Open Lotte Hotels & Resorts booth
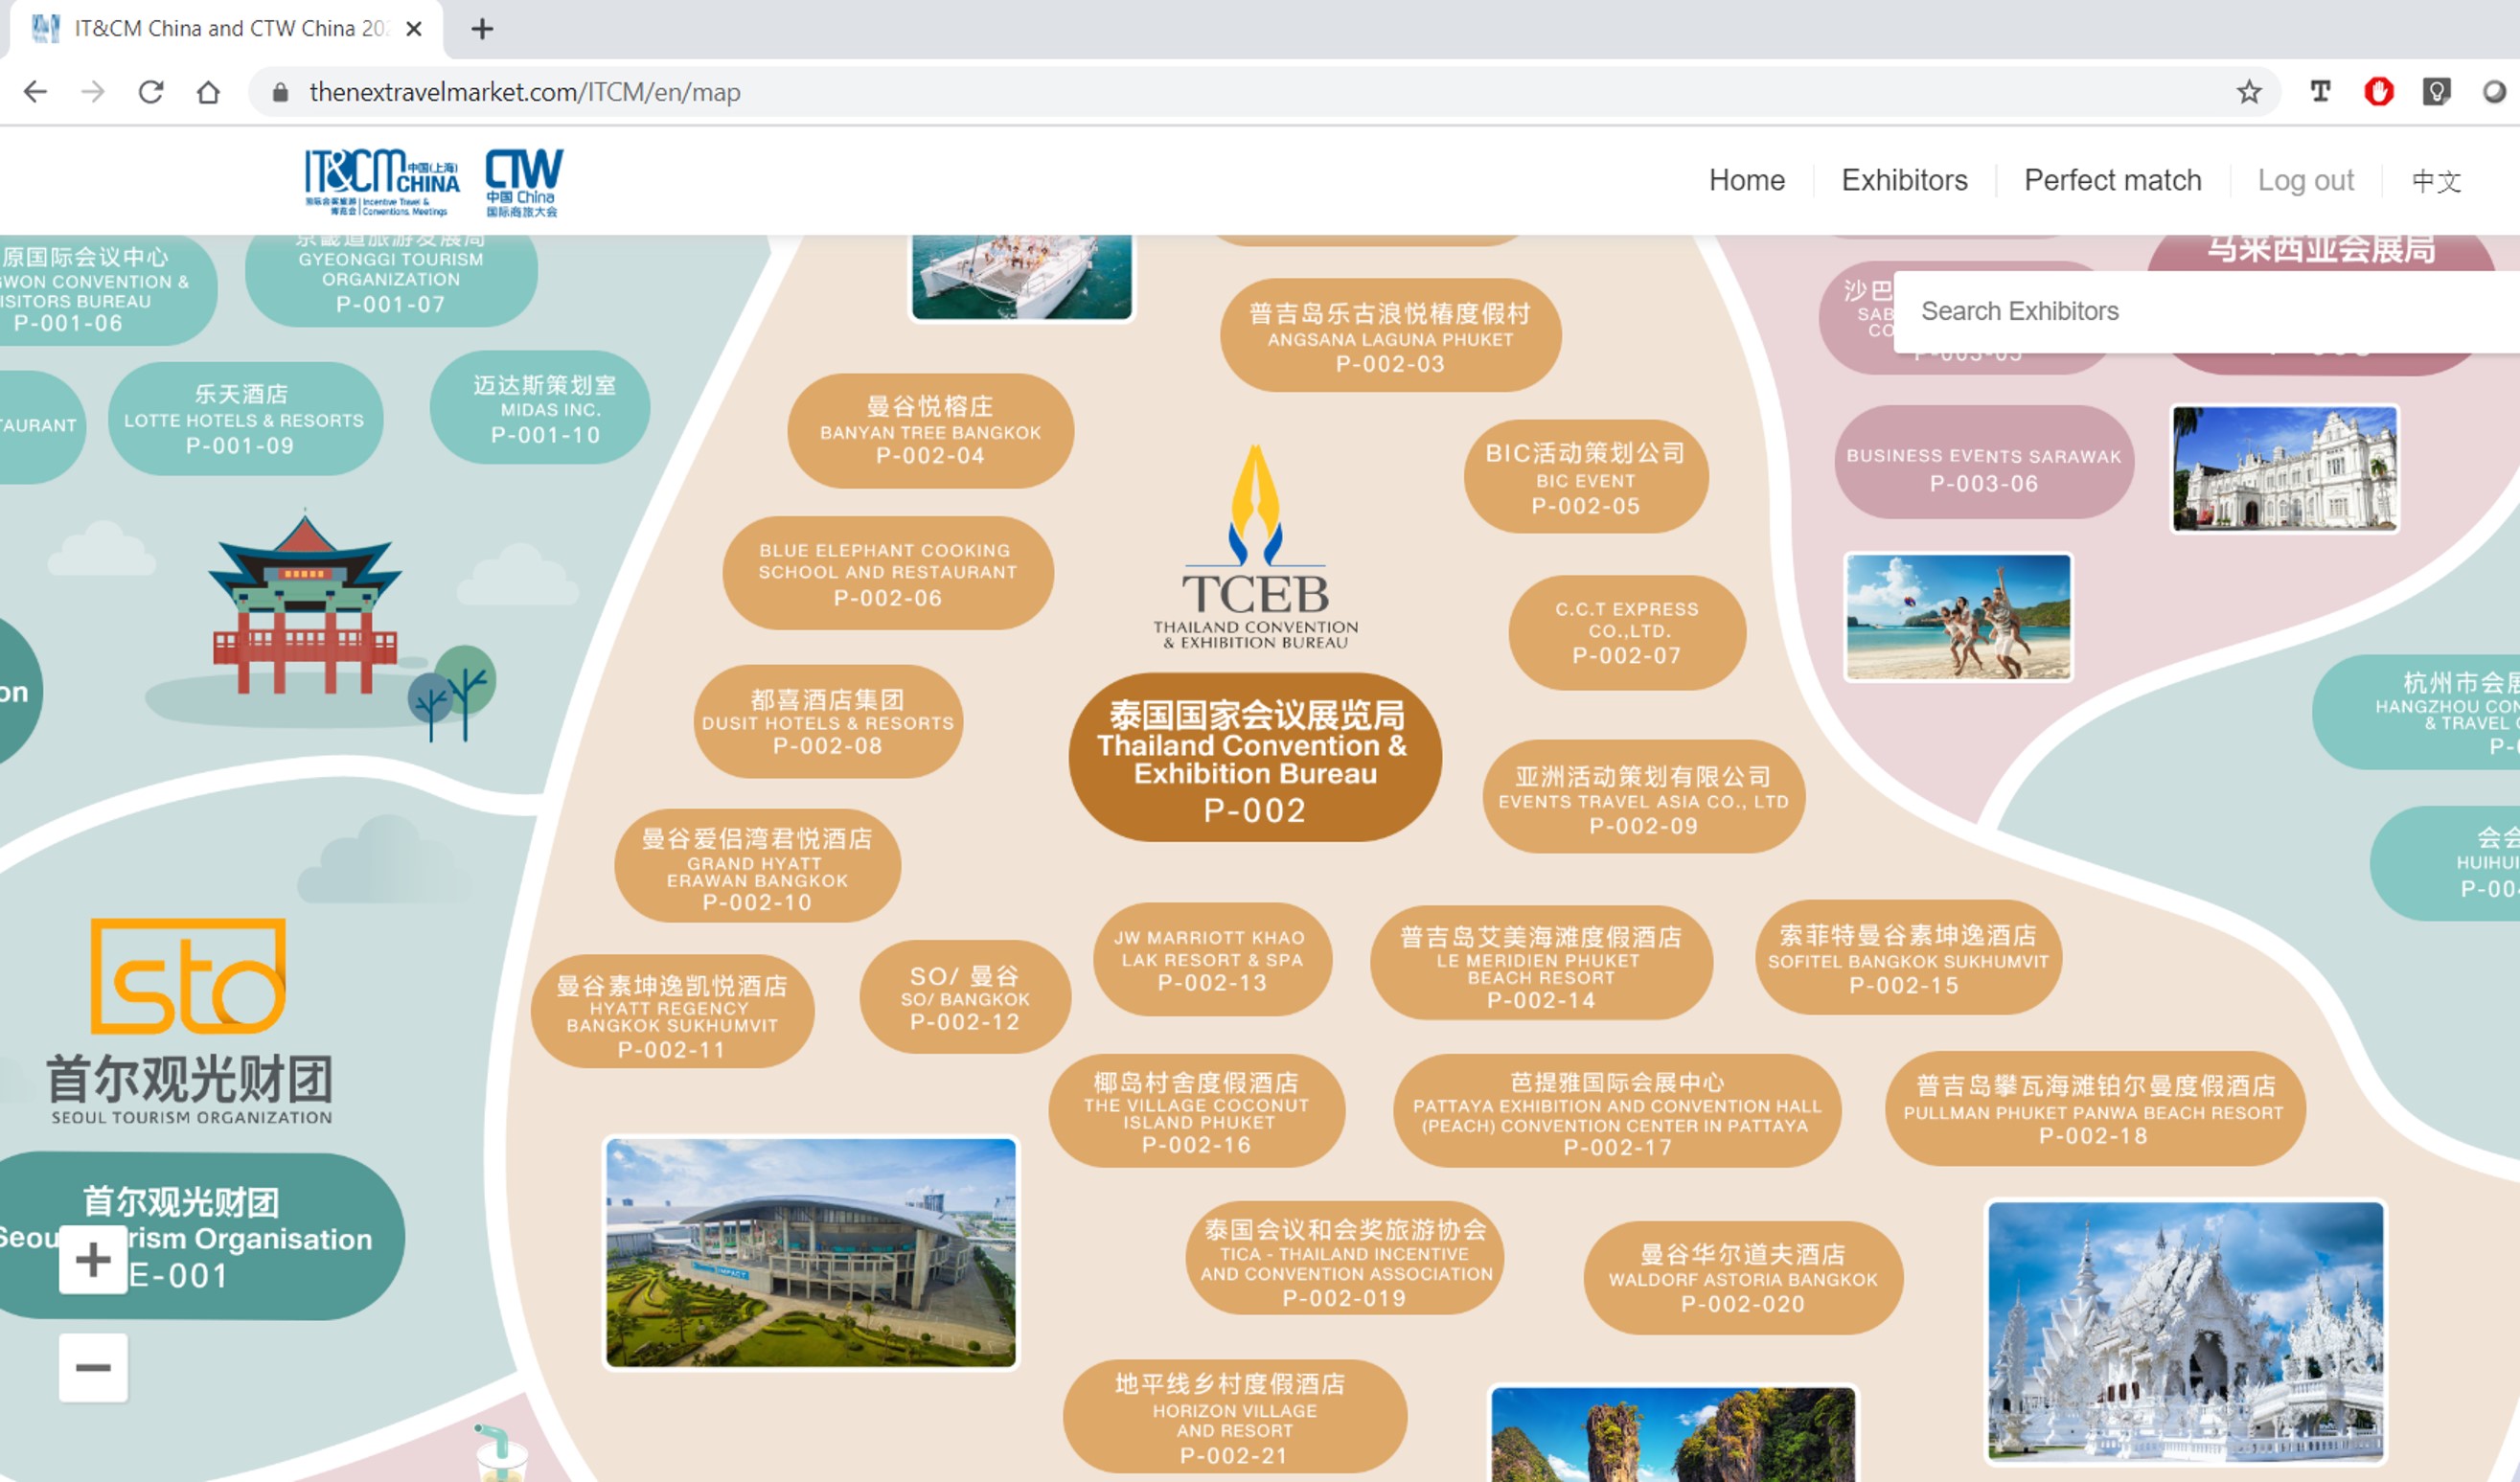 pyautogui.click(x=244, y=419)
